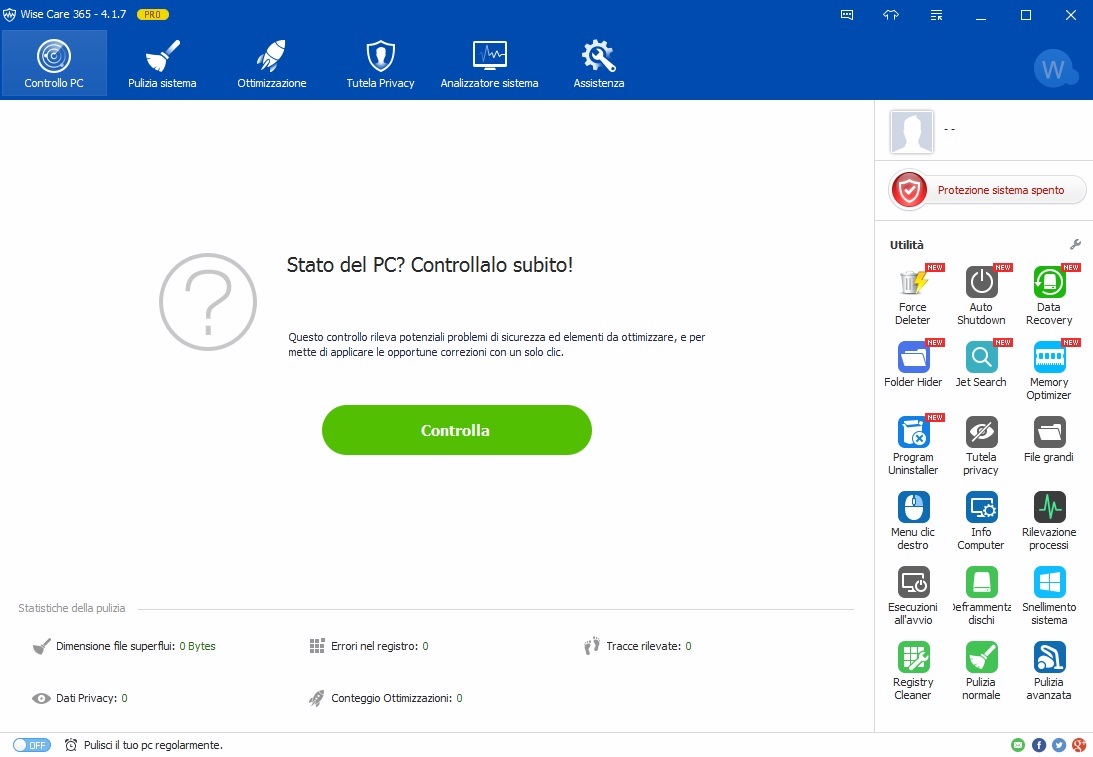Click the skin/theme shirt icon in title bar
Image resolution: width=1093 pixels, height=757 pixels.
tap(891, 15)
